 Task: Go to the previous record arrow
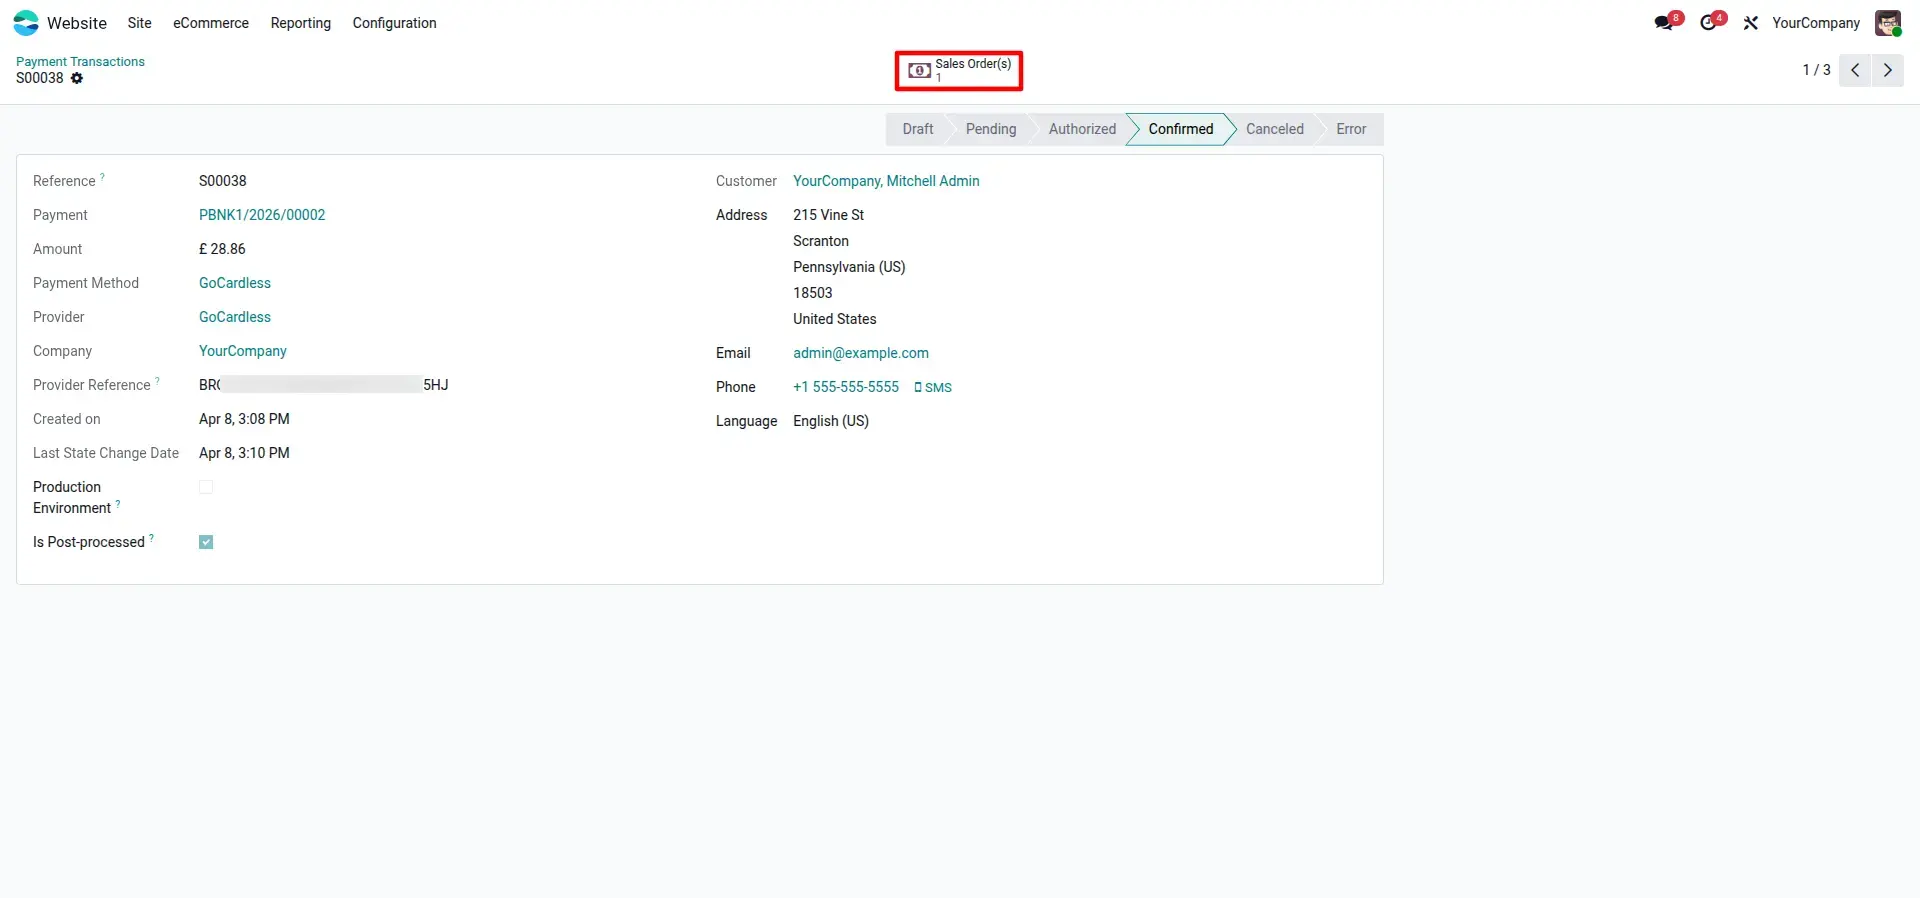tap(1855, 70)
